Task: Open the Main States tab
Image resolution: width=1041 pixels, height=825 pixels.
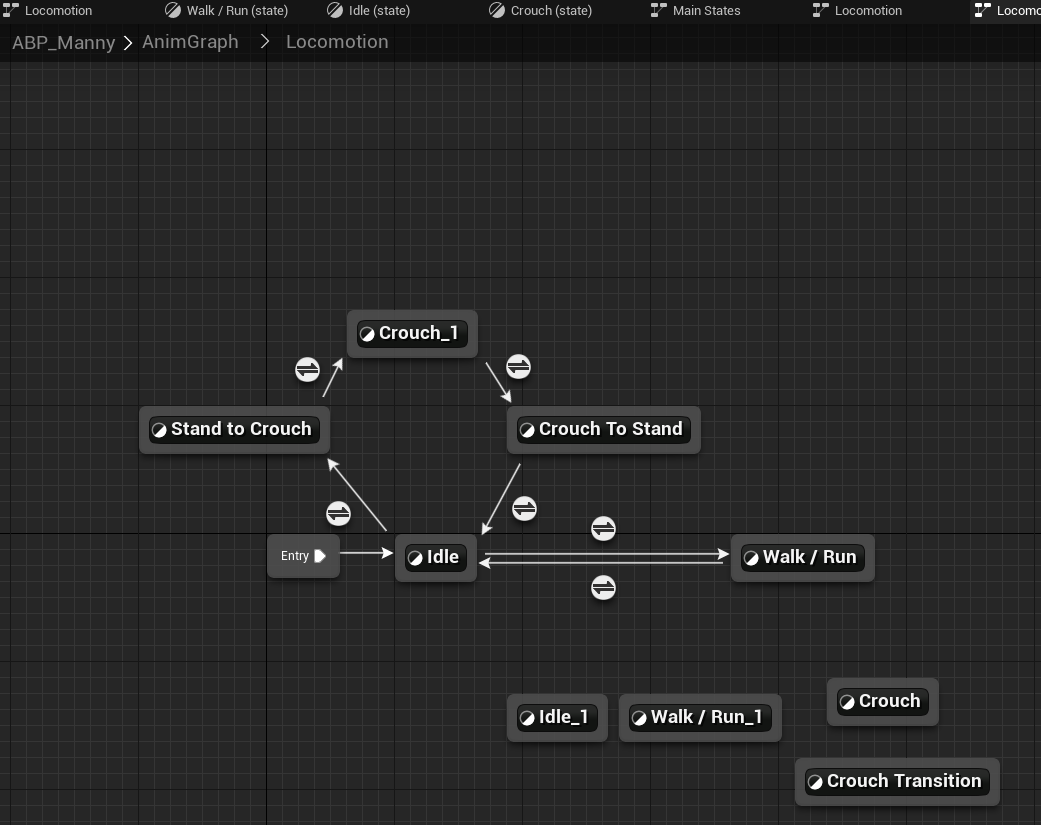Action: click(x=706, y=10)
